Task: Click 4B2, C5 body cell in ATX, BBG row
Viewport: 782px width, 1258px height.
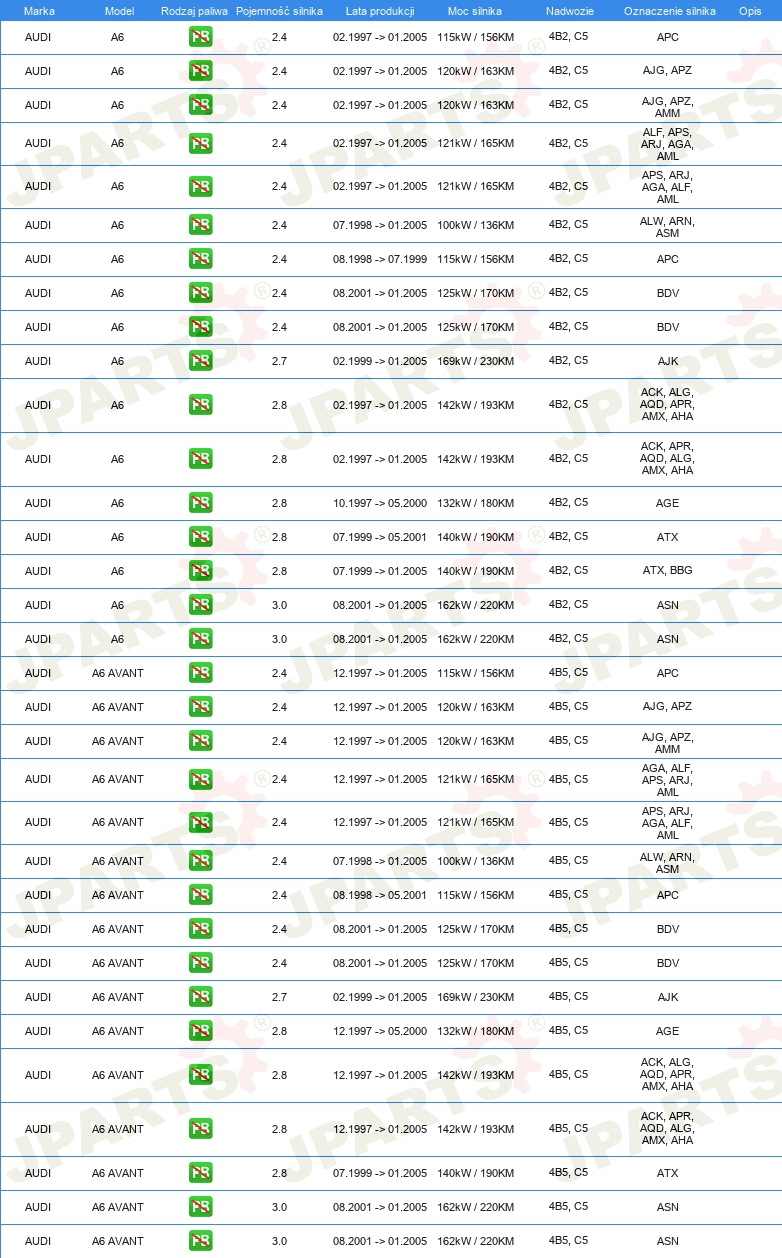Action: click(x=568, y=570)
